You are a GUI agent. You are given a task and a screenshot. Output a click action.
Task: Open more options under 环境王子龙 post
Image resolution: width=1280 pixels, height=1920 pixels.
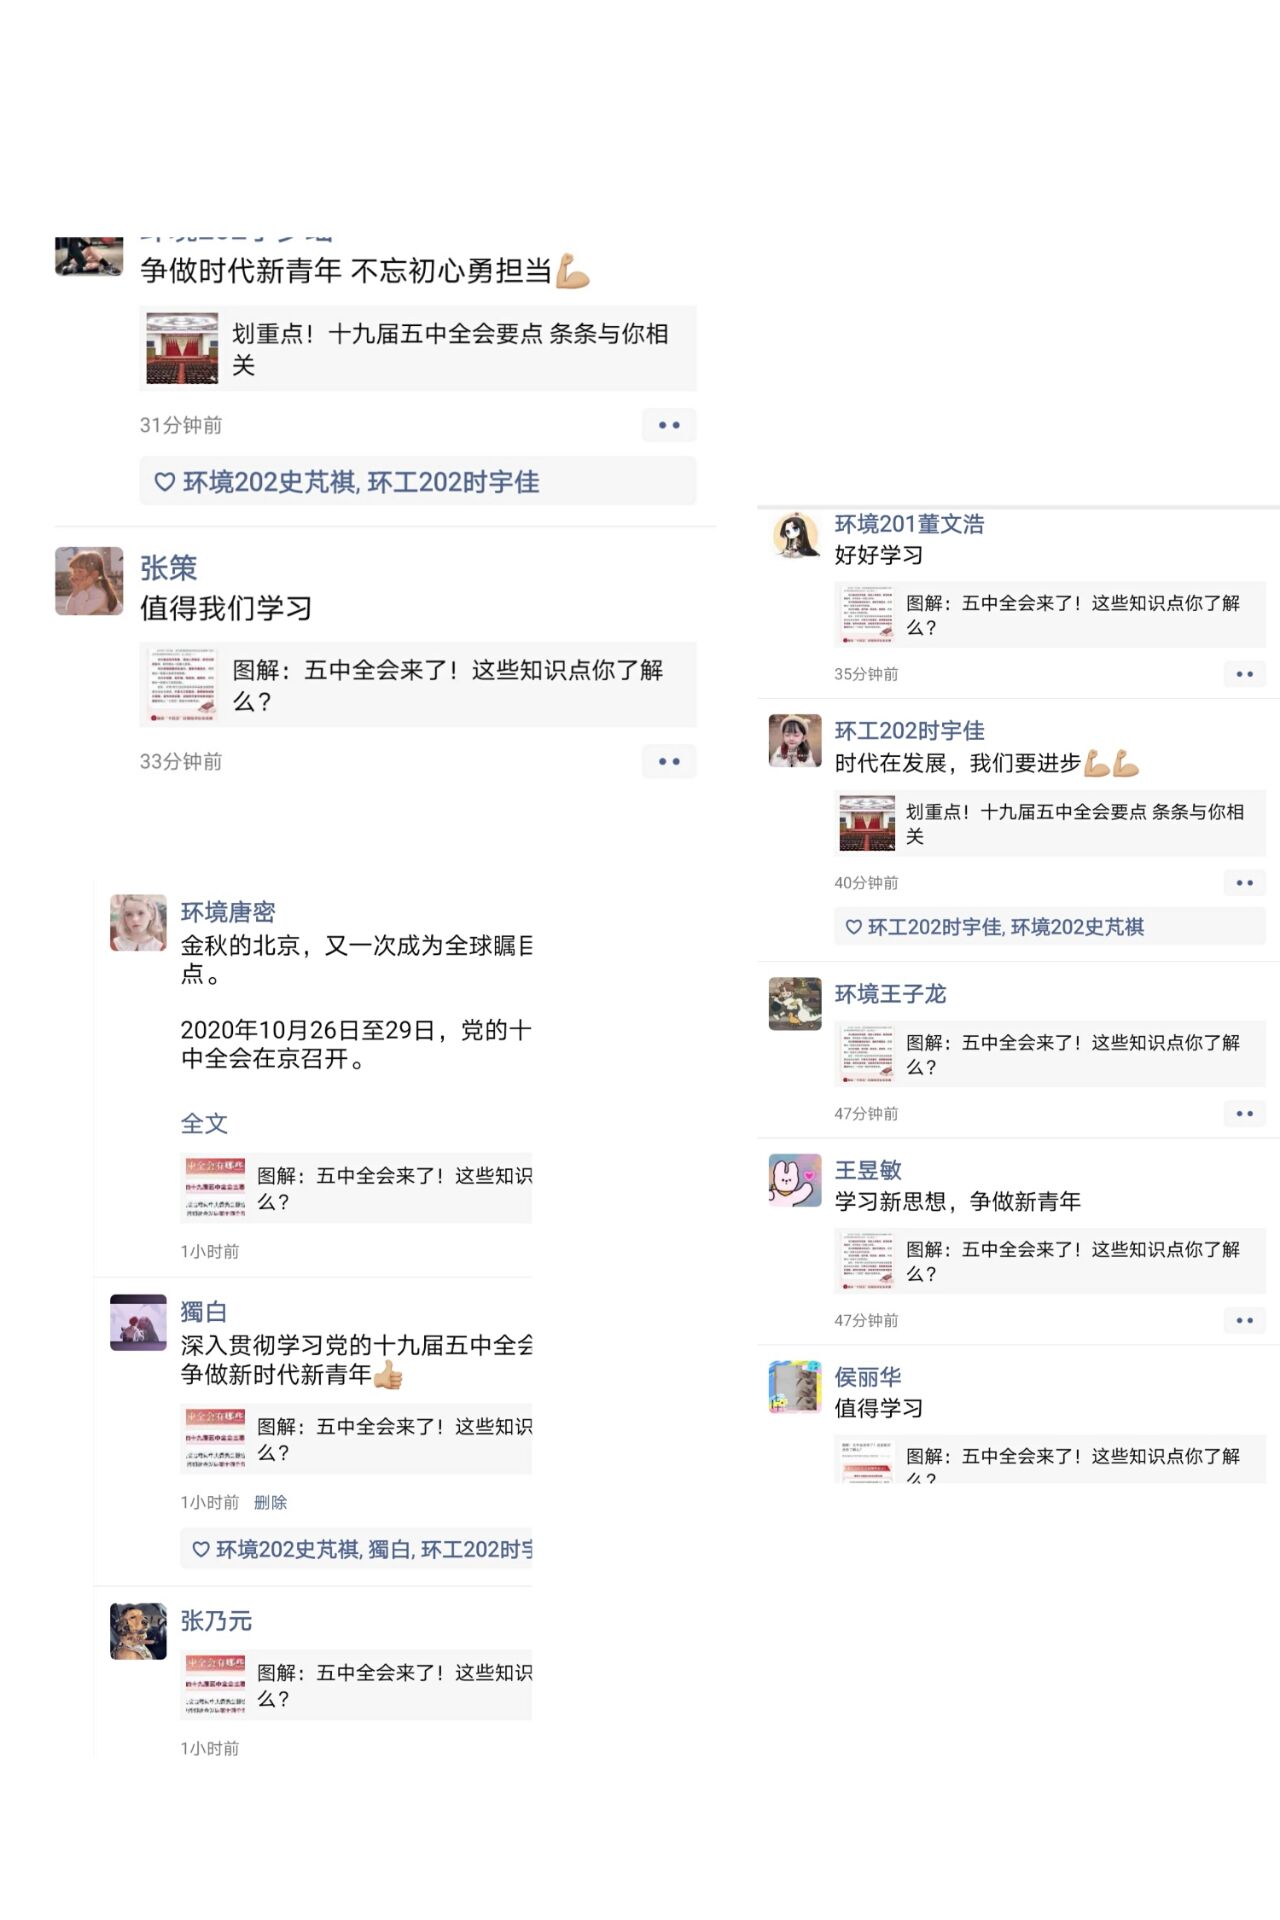1245,1114
